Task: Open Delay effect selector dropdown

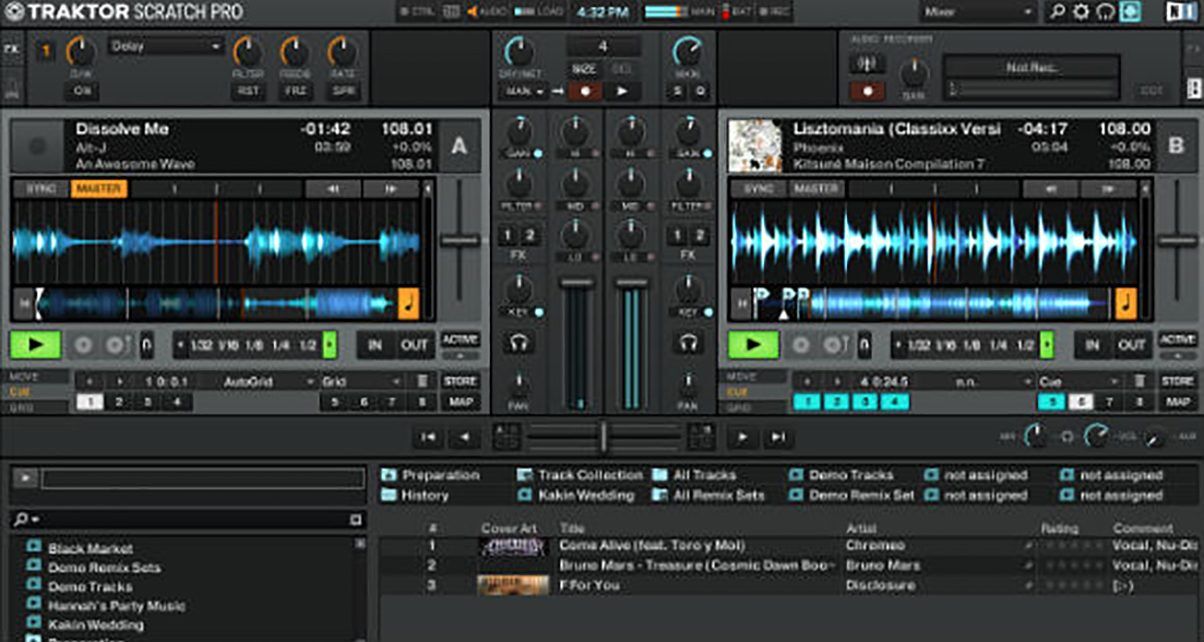Action: (166, 46)
